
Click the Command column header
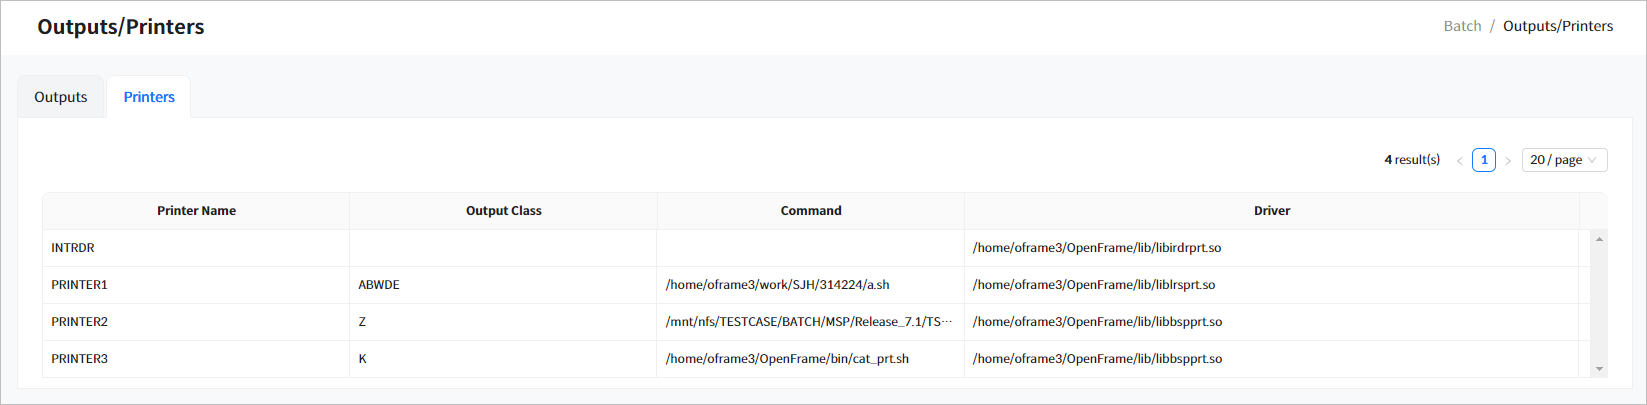(x=811, y=211)
